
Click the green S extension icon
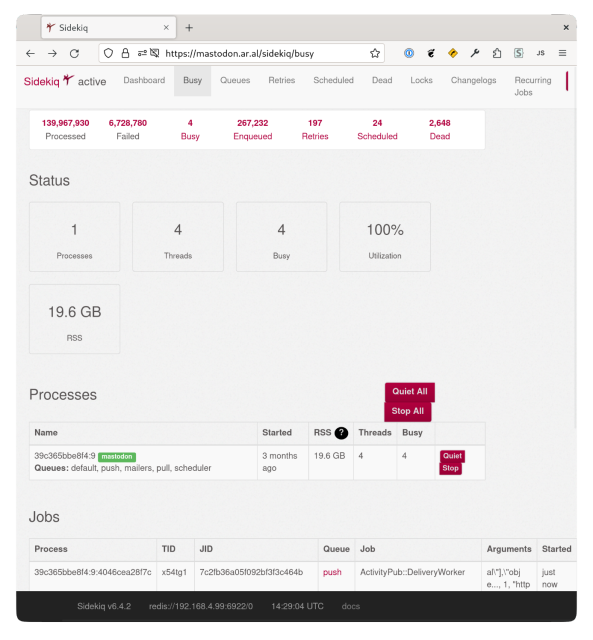518,53
